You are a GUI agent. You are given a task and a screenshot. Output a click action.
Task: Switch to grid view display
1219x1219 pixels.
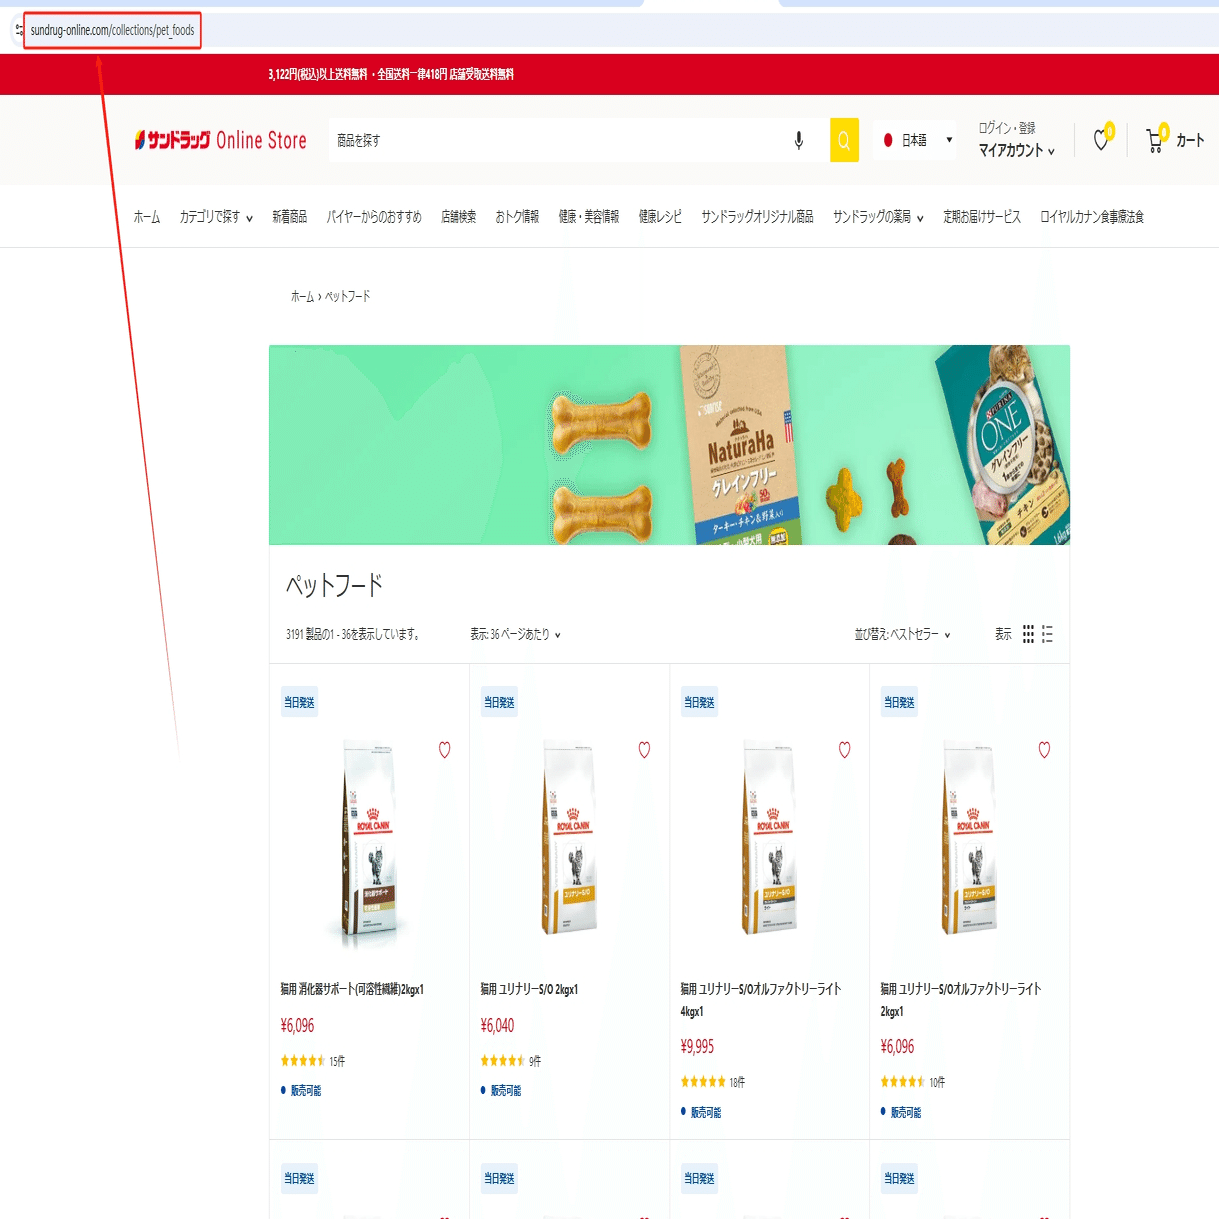pos(1028,634)
